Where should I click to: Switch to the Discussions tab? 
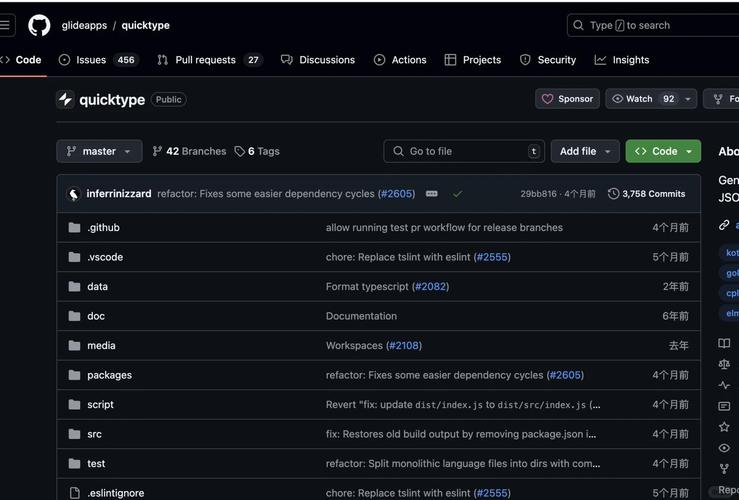318,60
